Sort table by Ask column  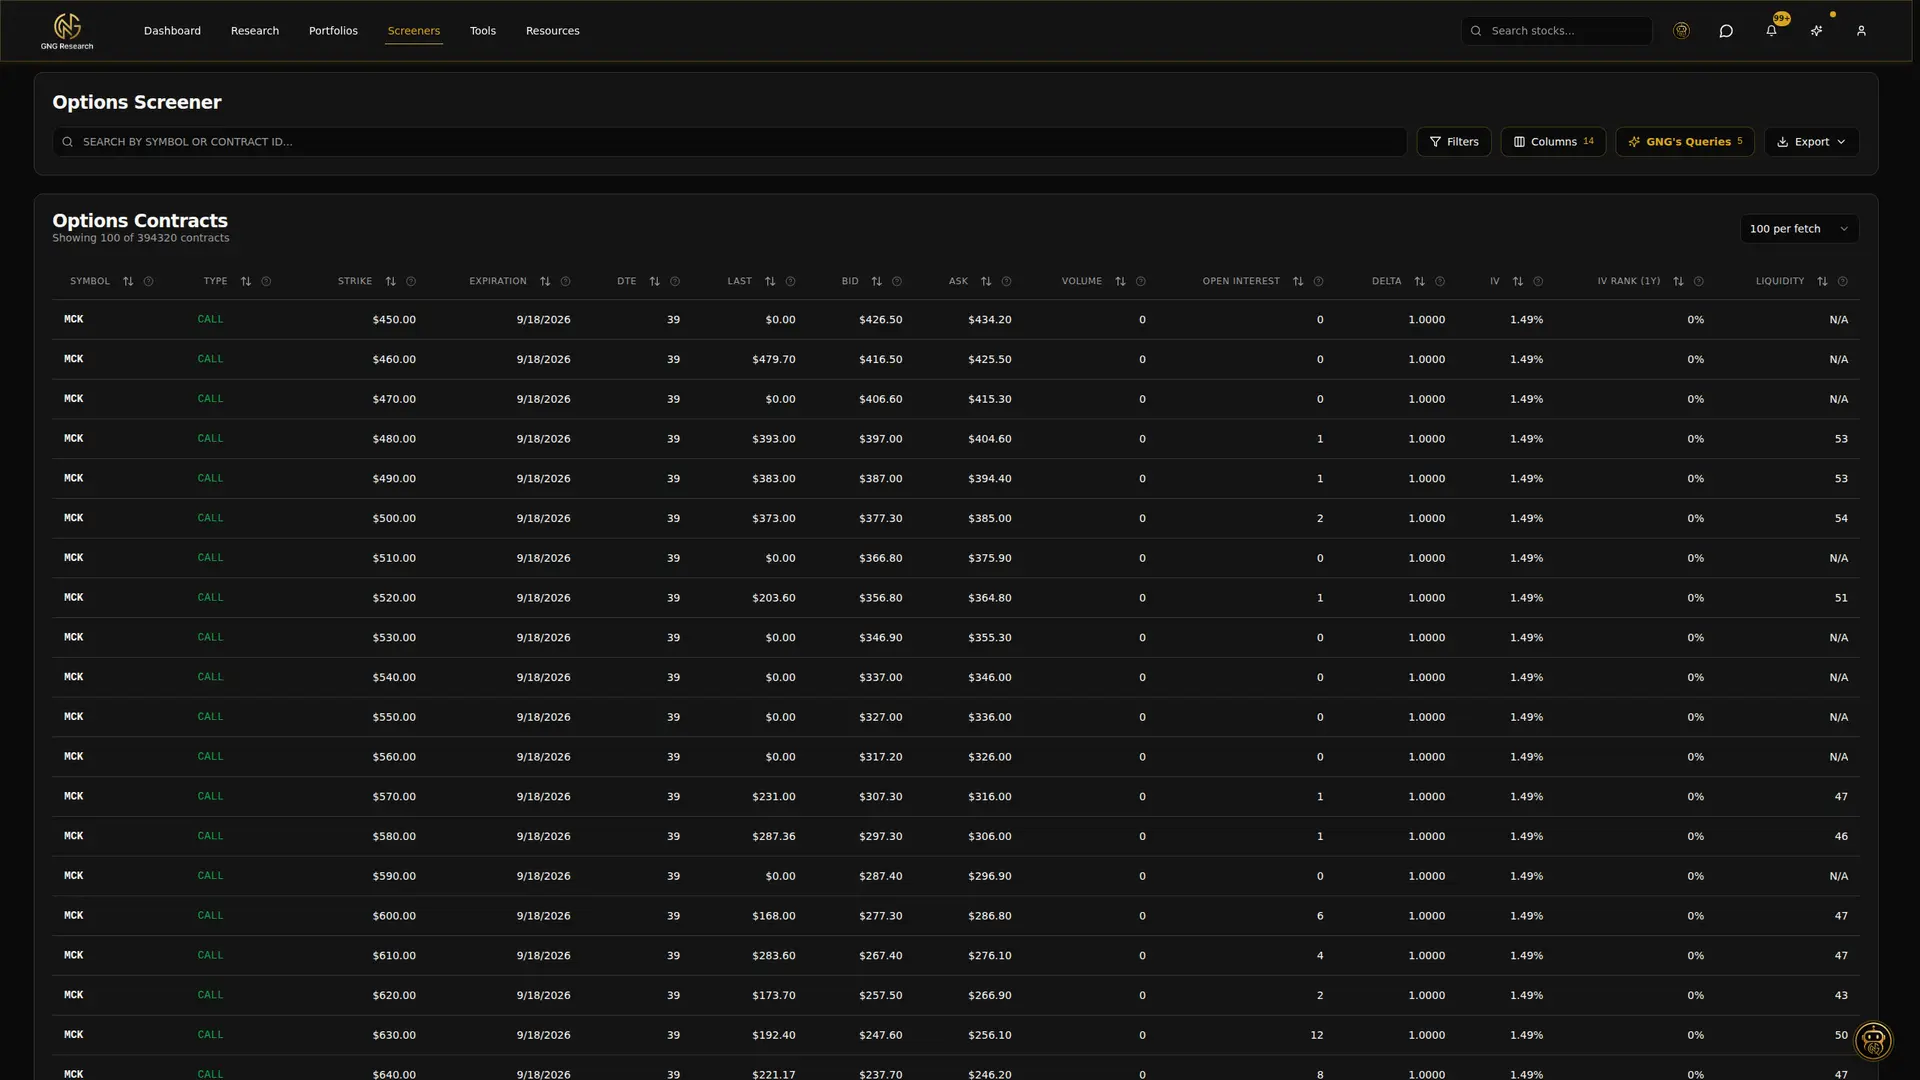coord(986,282)
